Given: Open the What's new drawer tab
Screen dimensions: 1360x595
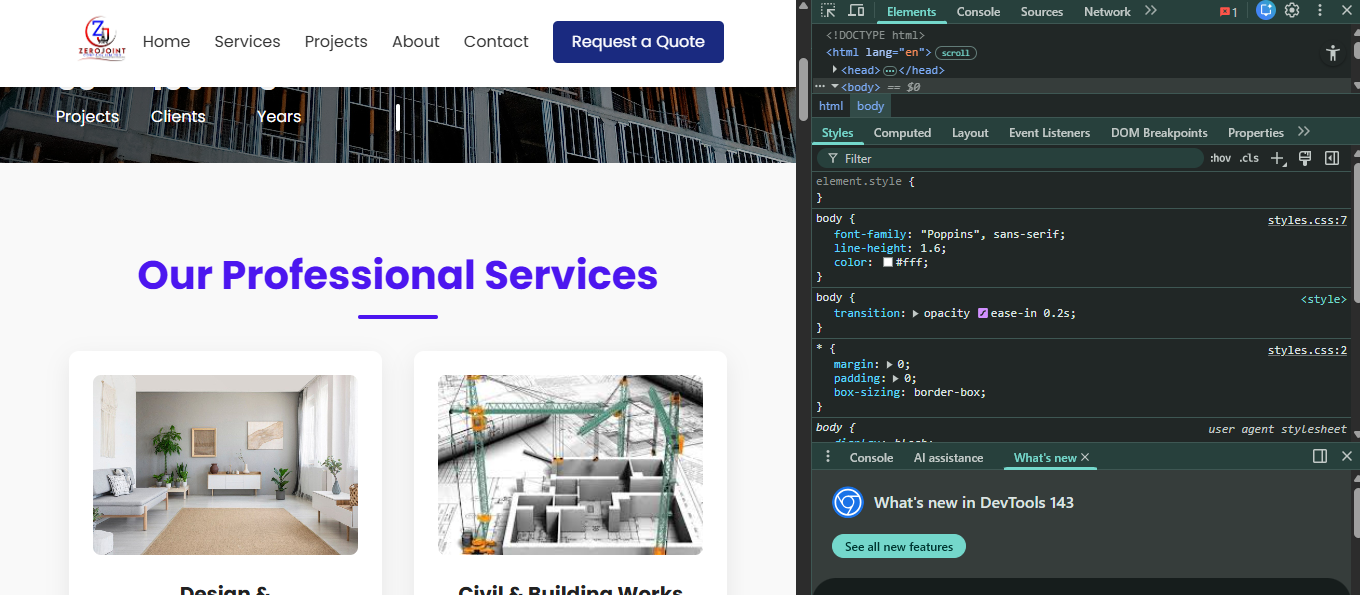Looking at the screenshot, I should pyautogui.click(x=1045, y=457).
